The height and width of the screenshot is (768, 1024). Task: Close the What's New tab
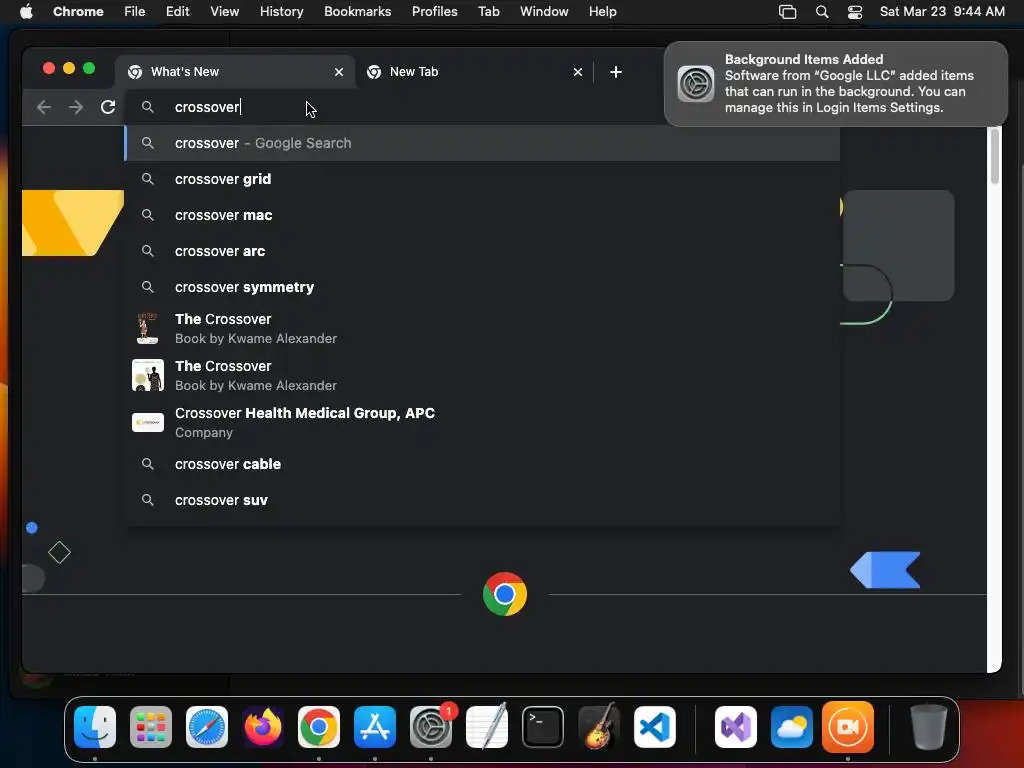coord(338,72)
